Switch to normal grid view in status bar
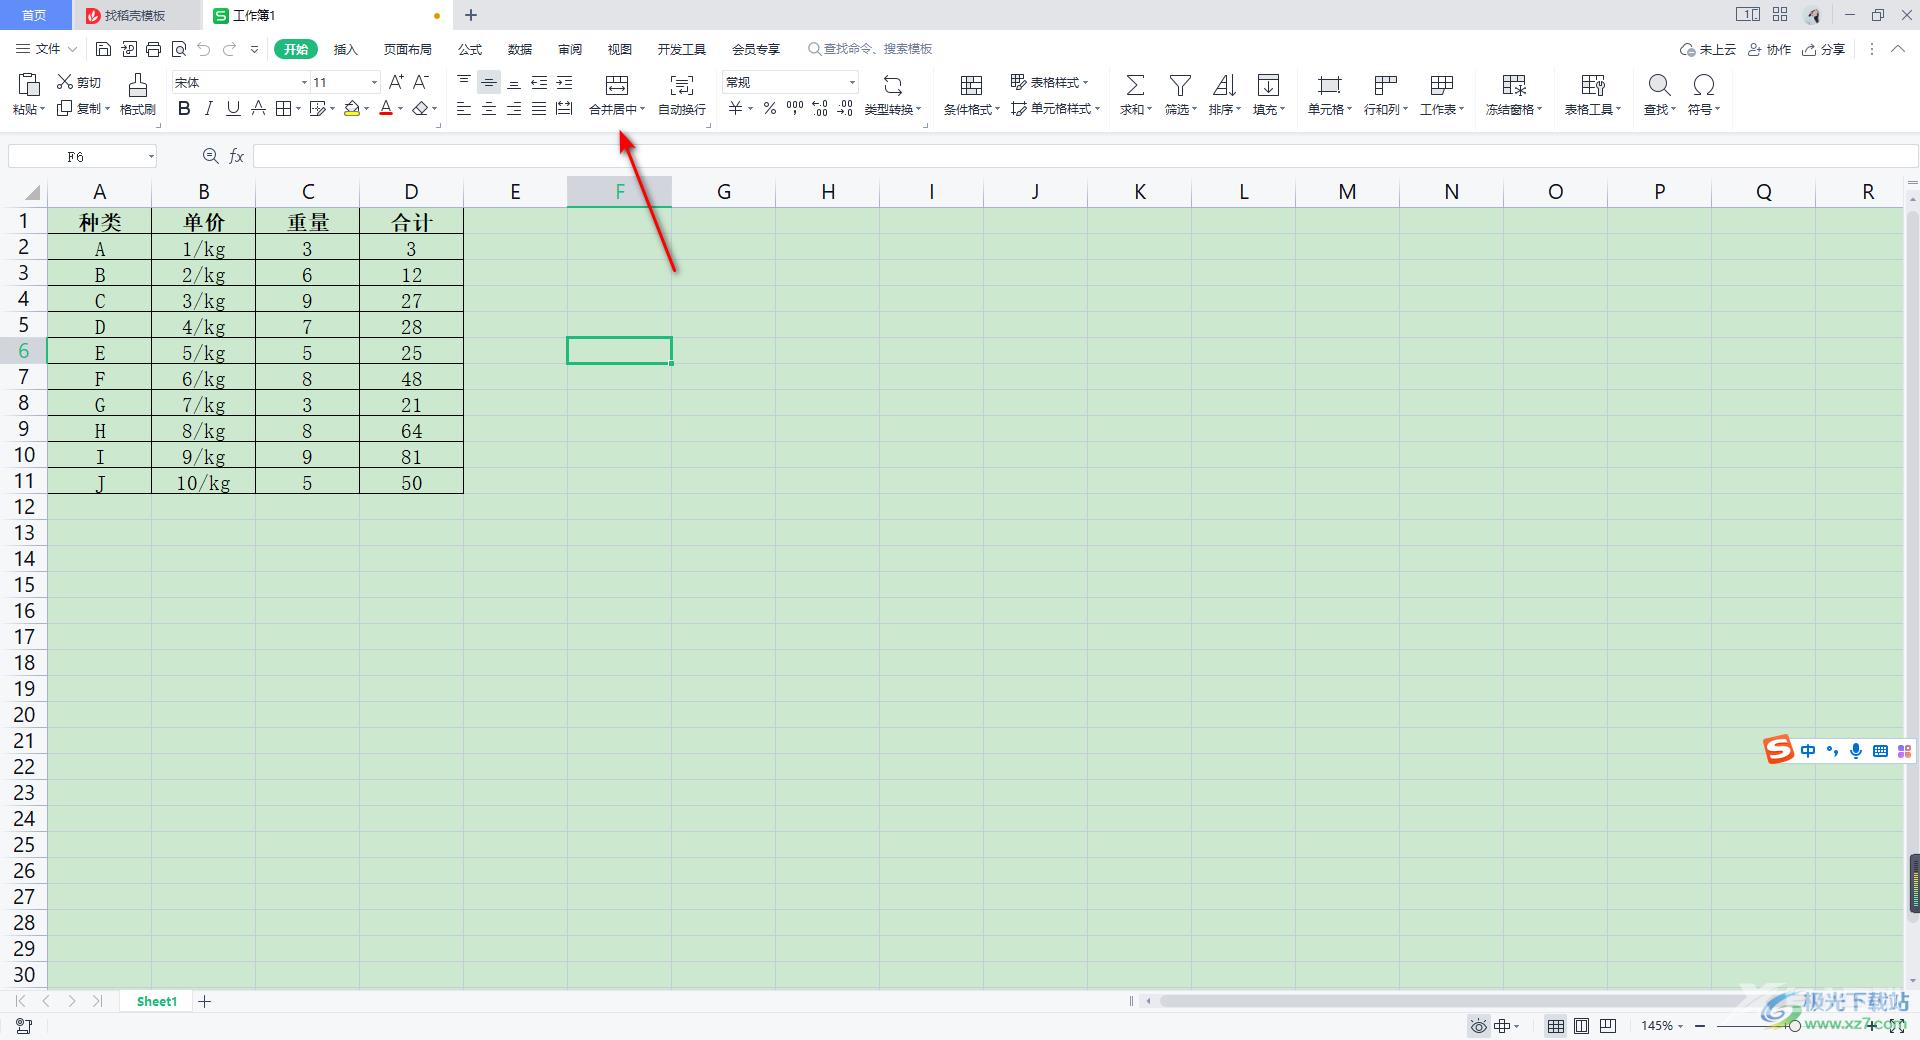This screenshot has height=1040, width=1920. 1556,1026
